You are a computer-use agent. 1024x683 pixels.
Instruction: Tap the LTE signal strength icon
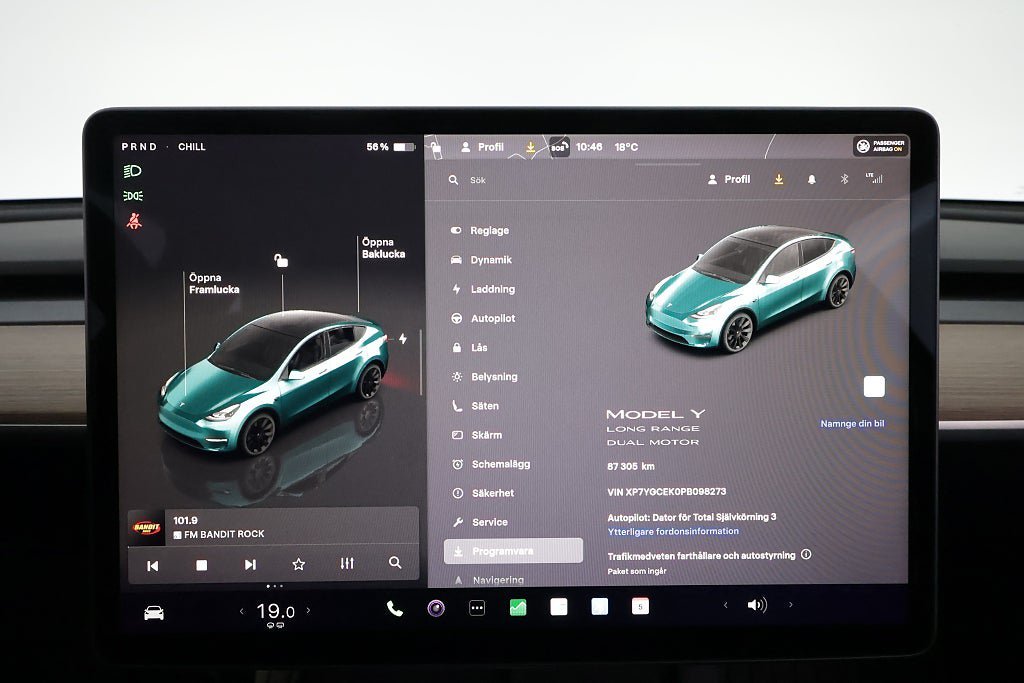click(874, 178)
